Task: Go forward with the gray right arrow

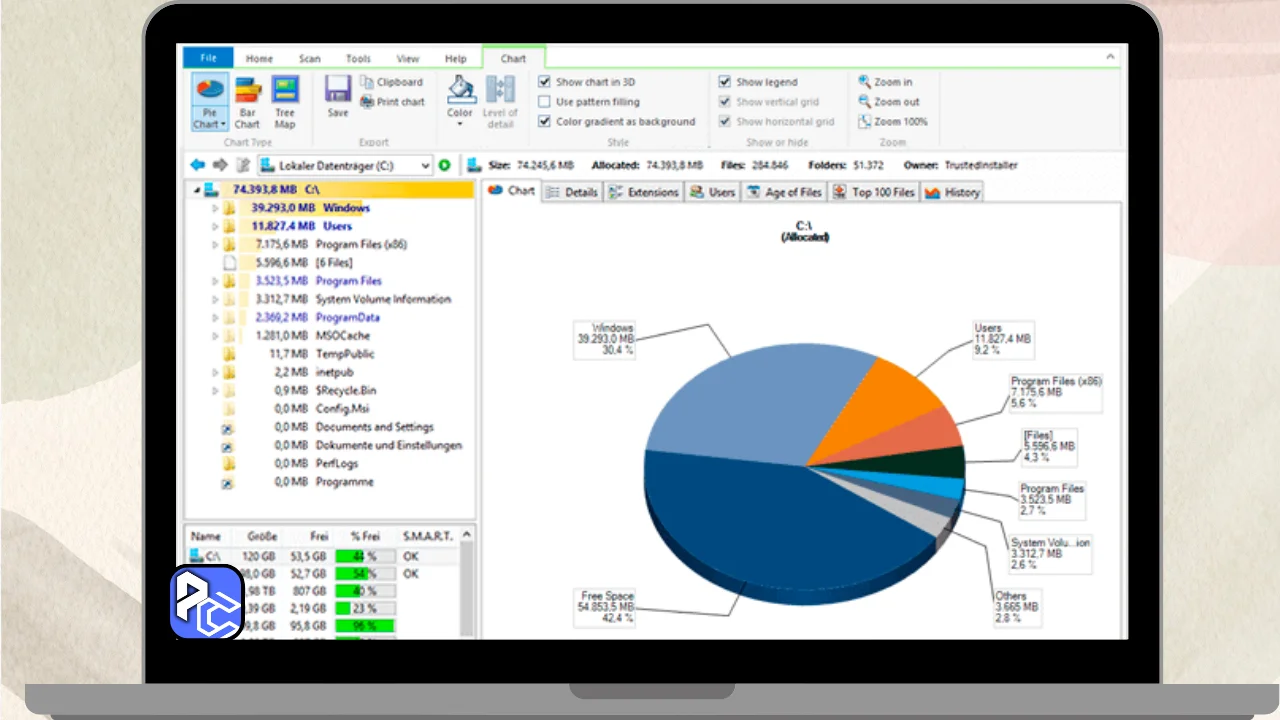Action: click(x=220, y=165)
